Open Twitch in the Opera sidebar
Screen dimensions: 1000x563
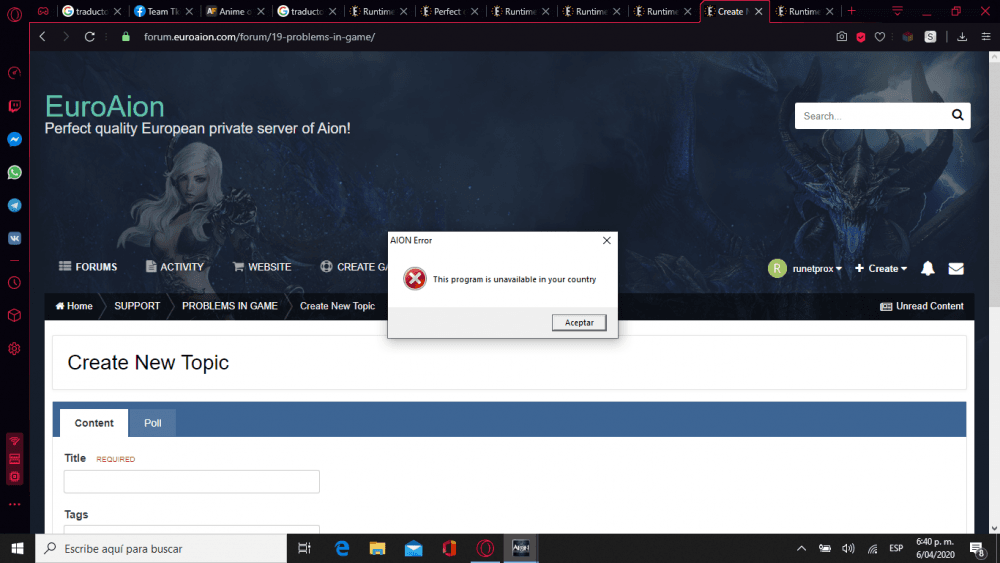[15, 106]
